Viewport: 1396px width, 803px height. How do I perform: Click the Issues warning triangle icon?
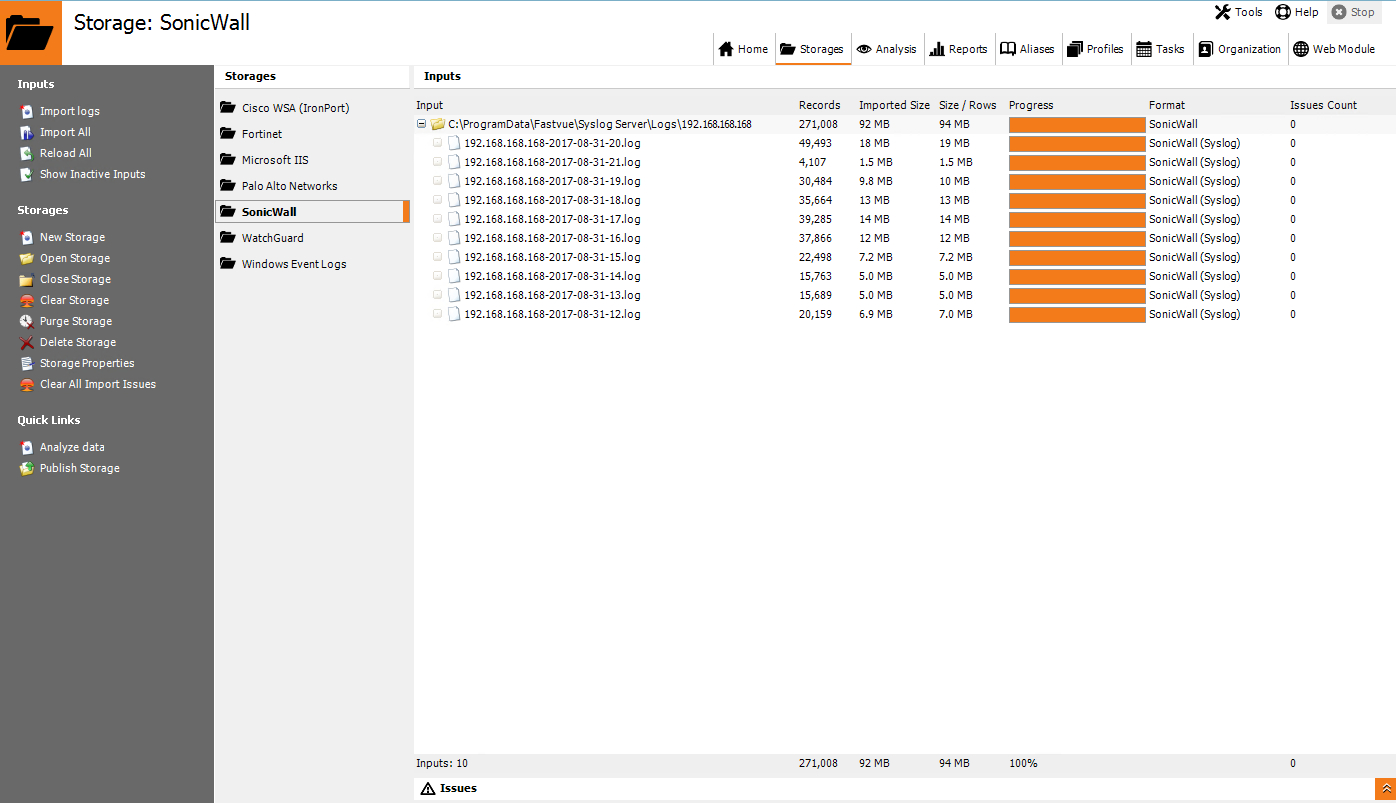(x=428, y=788)
